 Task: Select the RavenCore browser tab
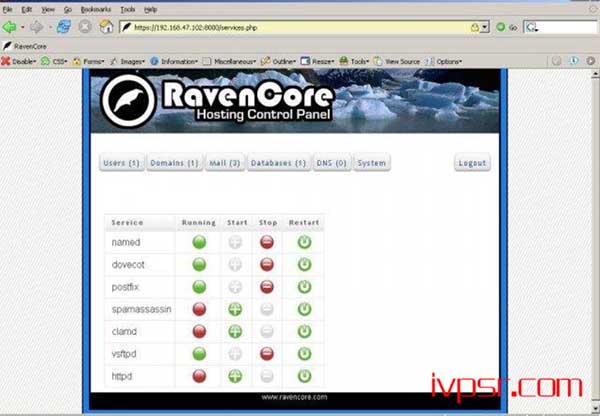(x=25, y=46)
